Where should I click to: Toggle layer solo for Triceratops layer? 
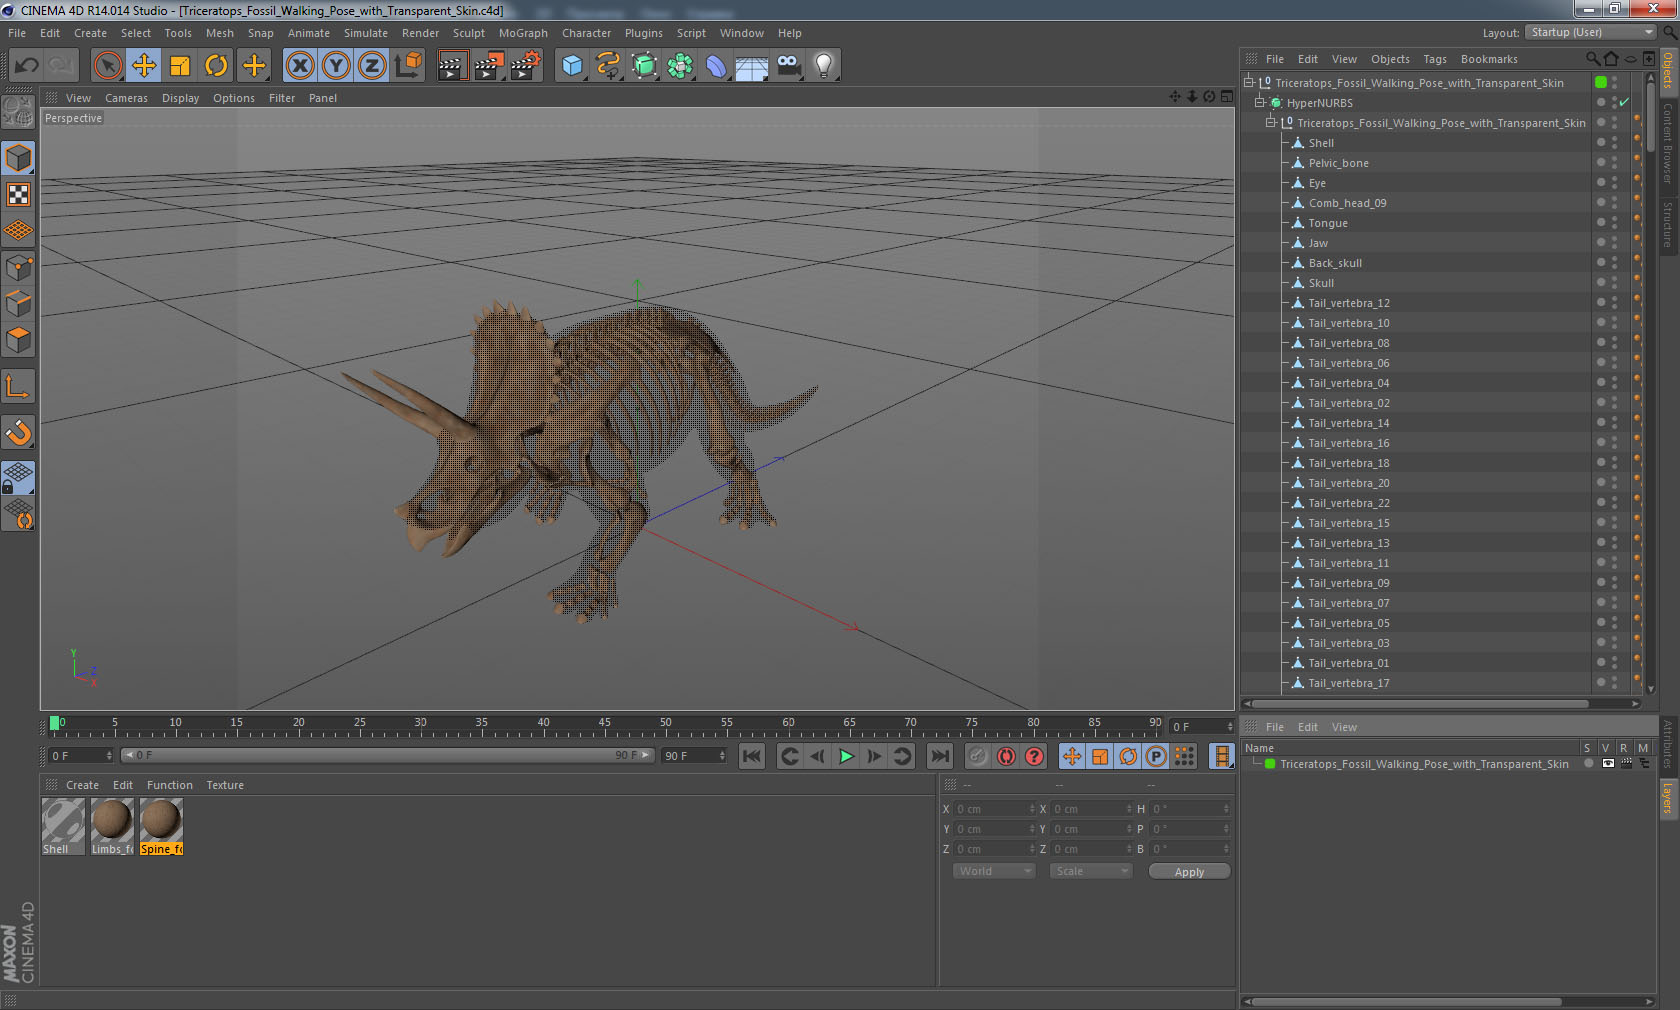click(x=1588, y=764)
